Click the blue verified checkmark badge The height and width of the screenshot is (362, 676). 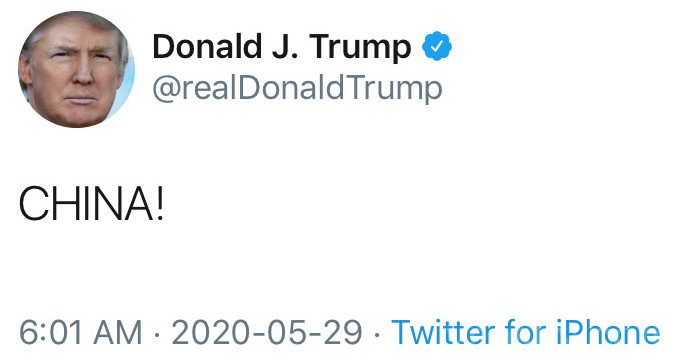tap(437, 46)
